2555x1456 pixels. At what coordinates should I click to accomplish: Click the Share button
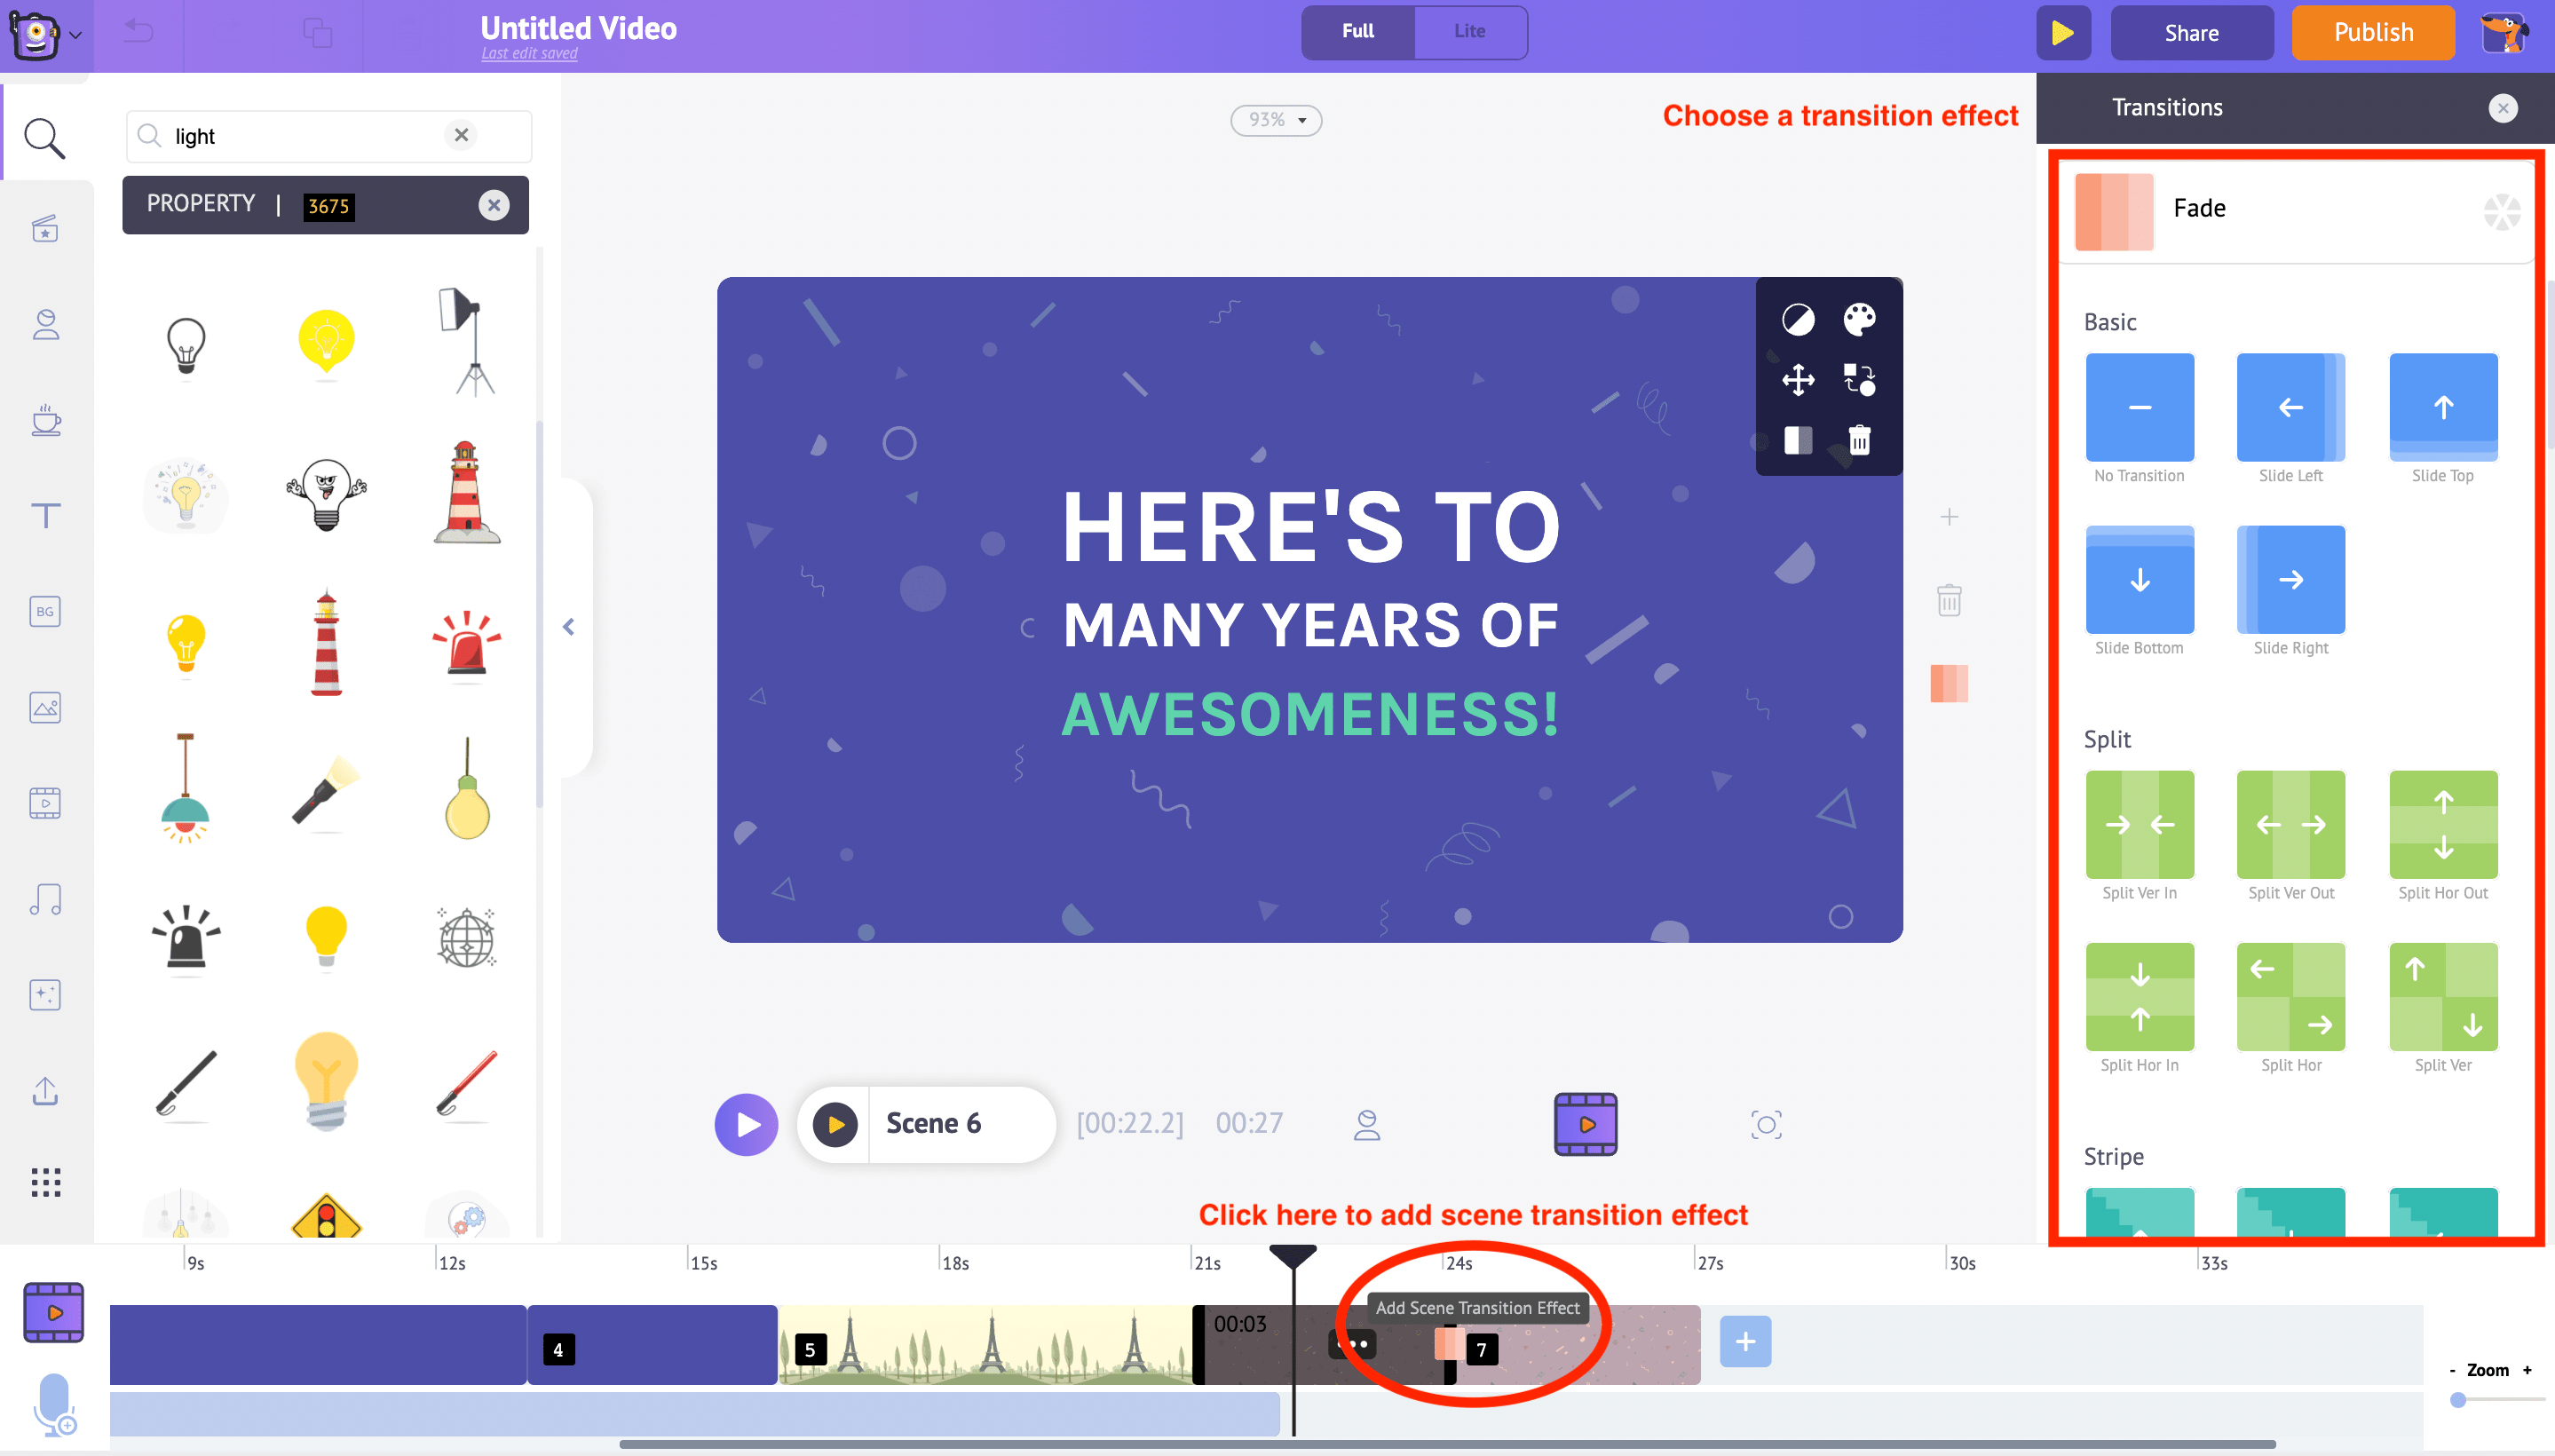pos(2191,33)
